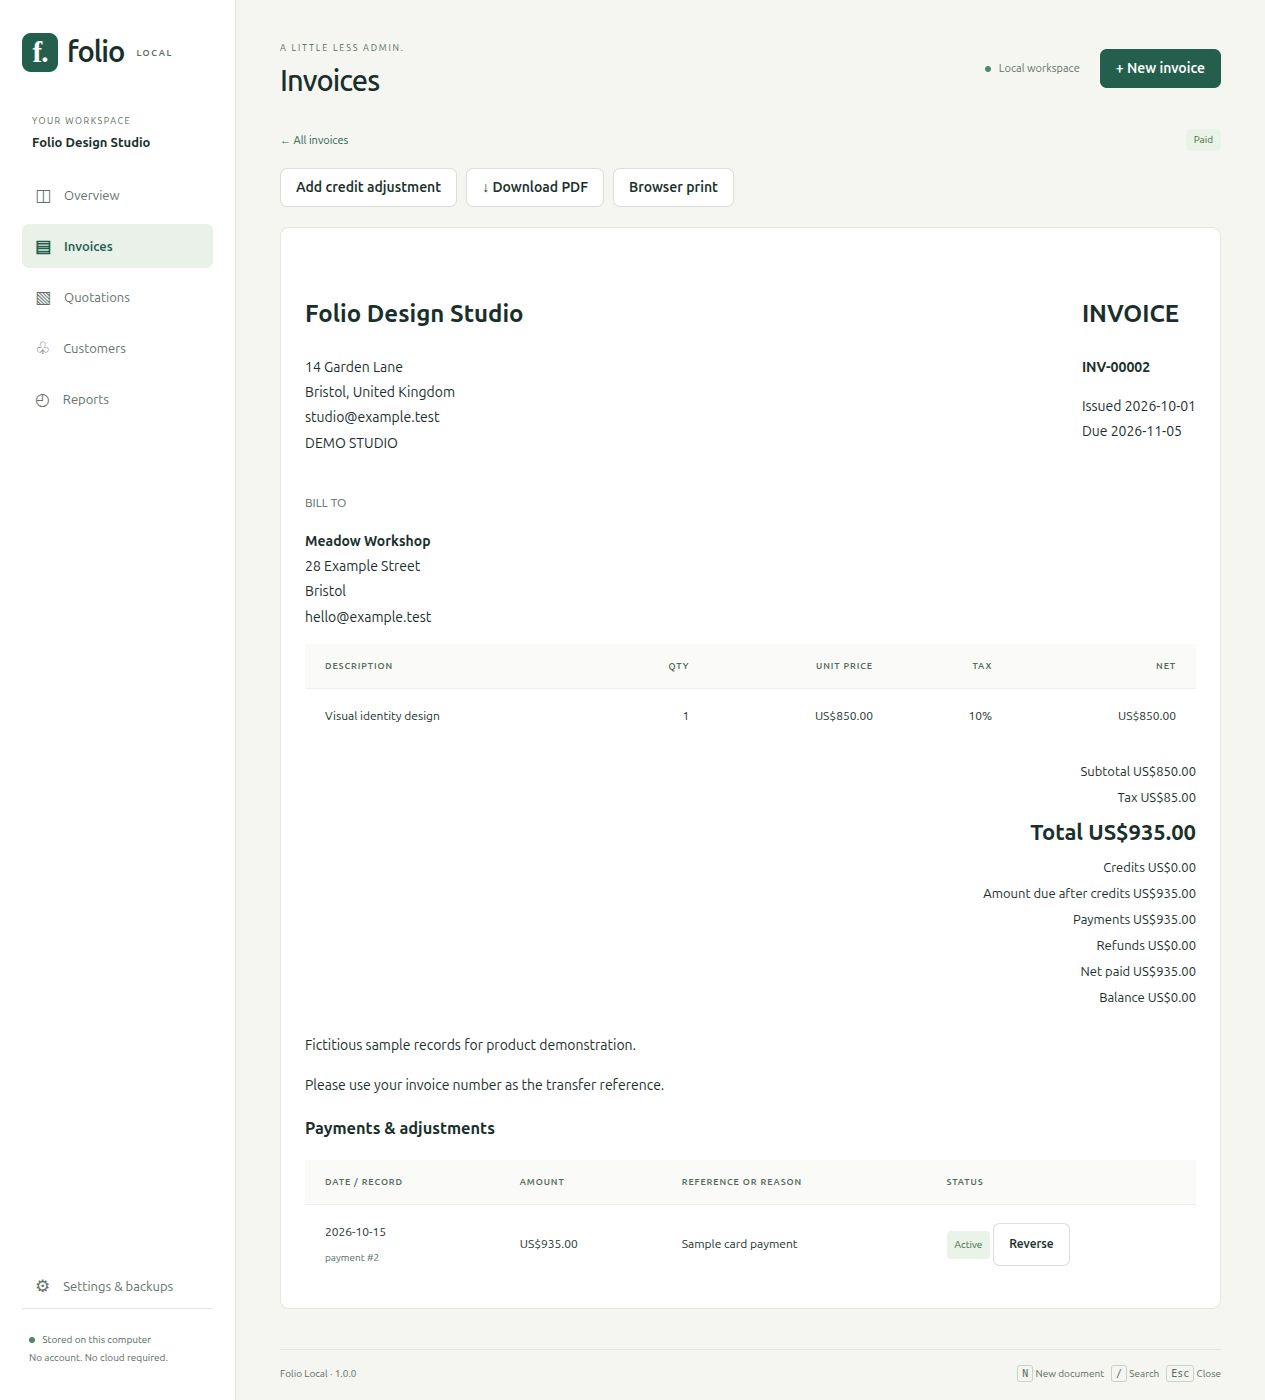Click the Customers sidebar icon
This screenshot has width=1265, height=1400.
coord(43,348)
